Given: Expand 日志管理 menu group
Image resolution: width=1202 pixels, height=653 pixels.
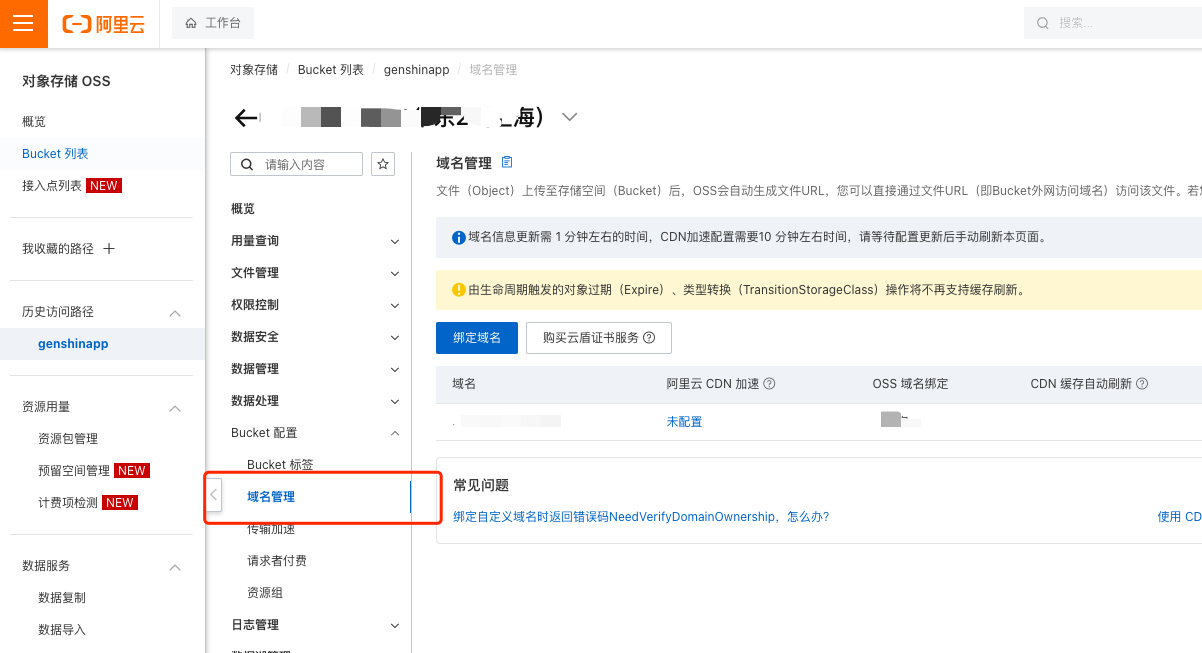Looking at the screenshot, I should 316,624.
